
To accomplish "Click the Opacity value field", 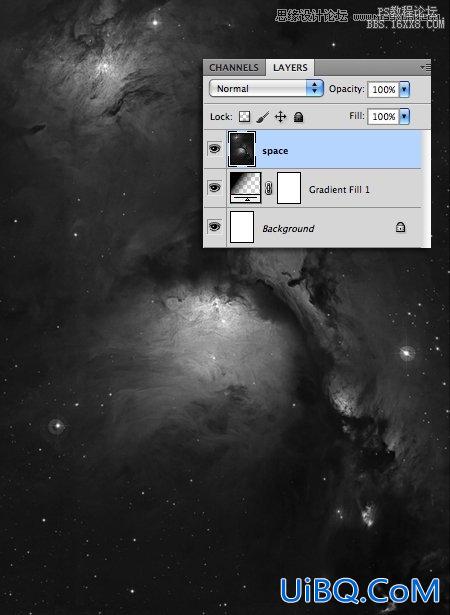I will pyautogui.click(x=384, y=89).
